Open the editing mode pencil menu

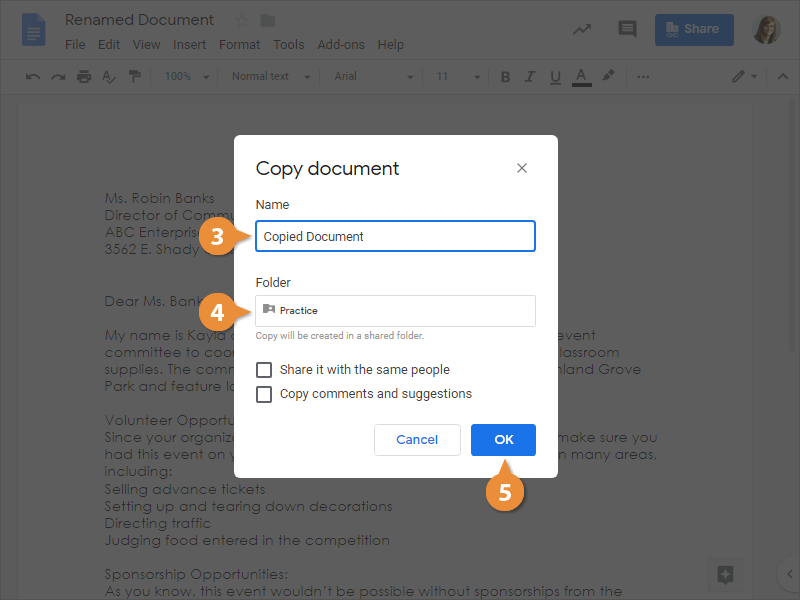coord(744,77)
